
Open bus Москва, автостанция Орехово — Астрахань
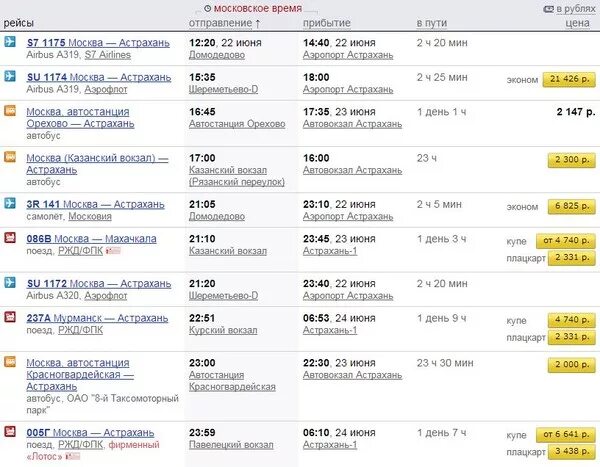click(x=80, y=118)
